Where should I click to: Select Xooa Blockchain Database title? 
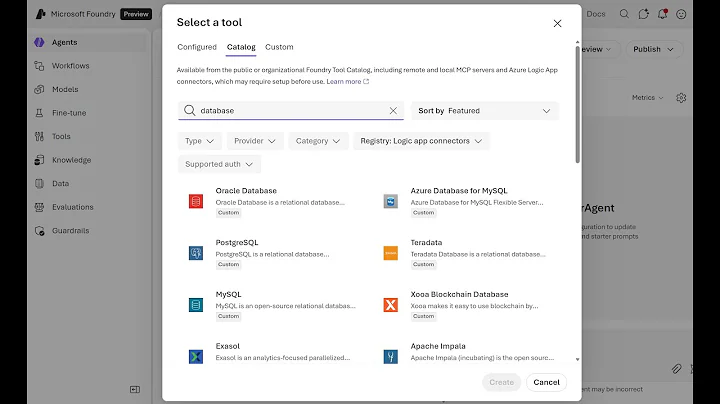(459, 294)
